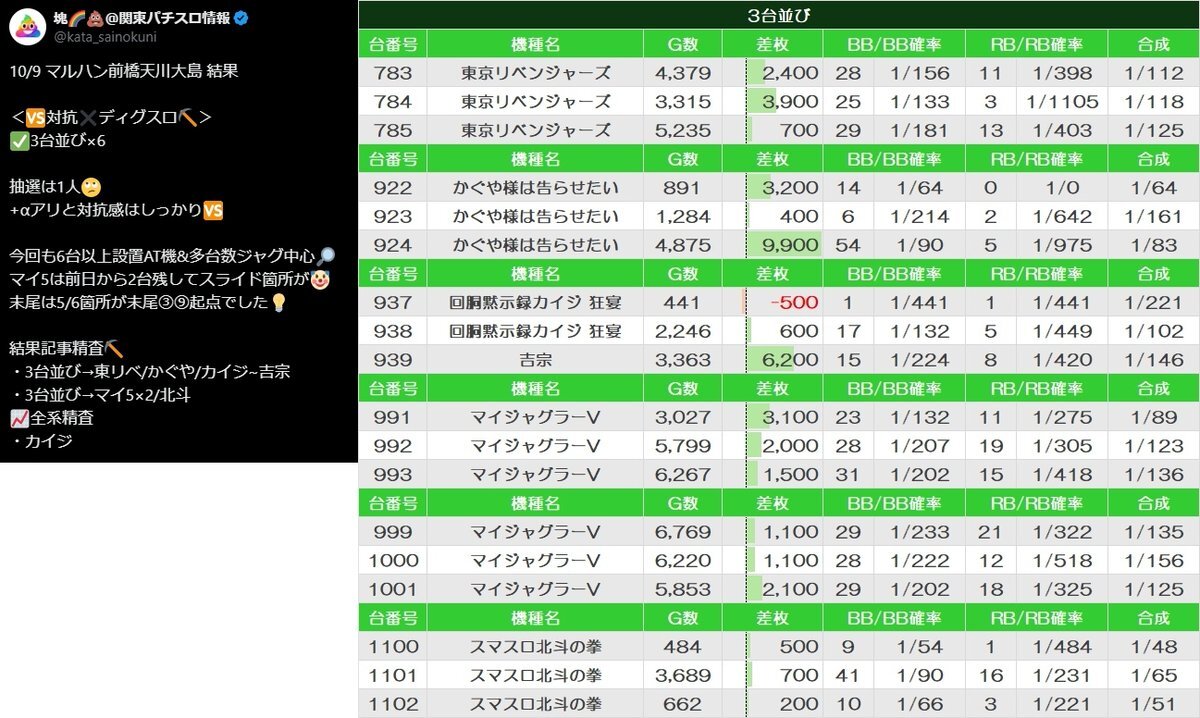Click 東京リベンジャーズ in row 784
Image resolution: width=1200 pixels, height=718 pixels.
(536, 101)
